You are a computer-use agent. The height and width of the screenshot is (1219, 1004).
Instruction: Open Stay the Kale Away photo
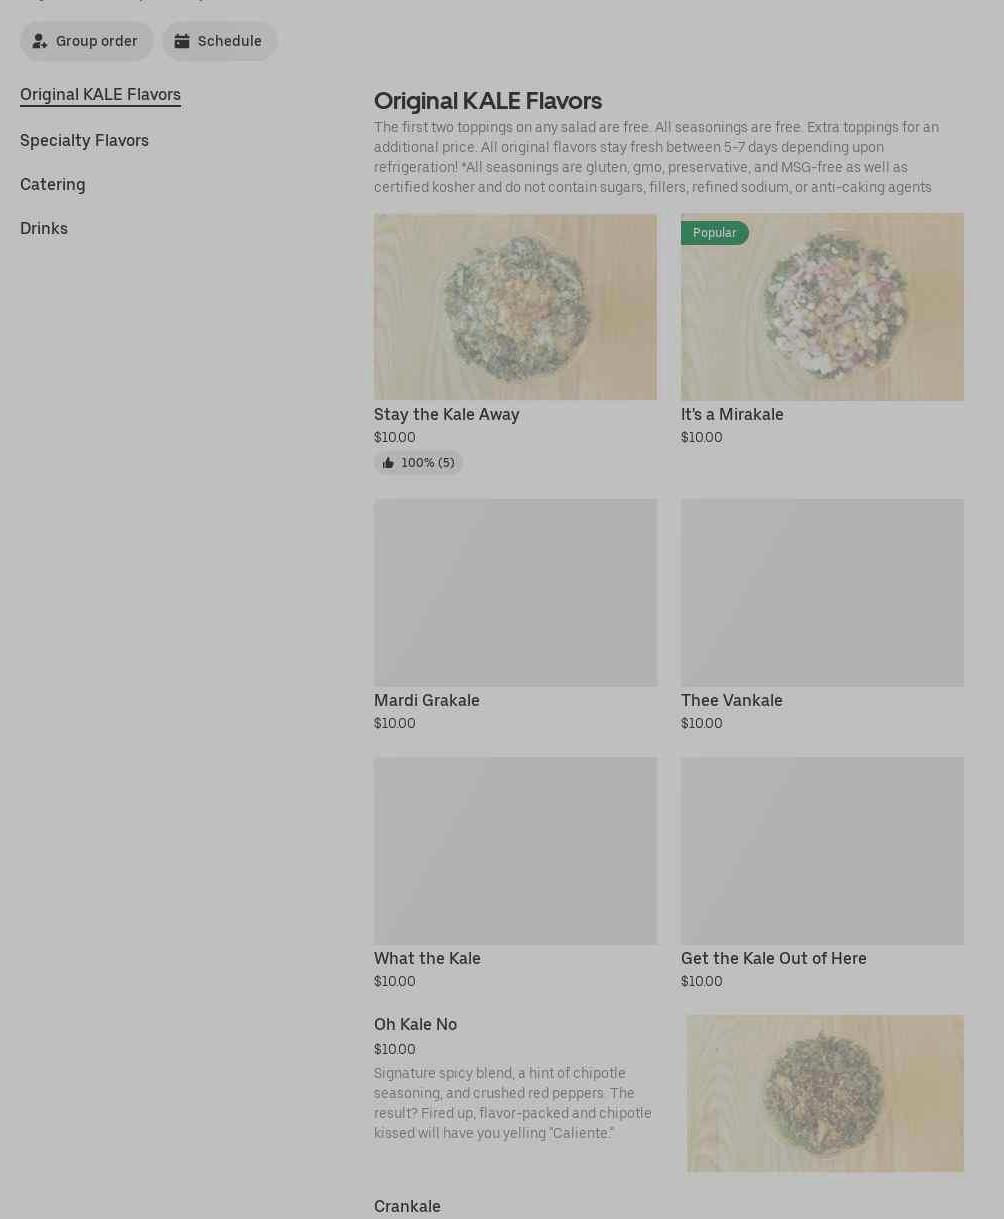(x=515, y=306)
